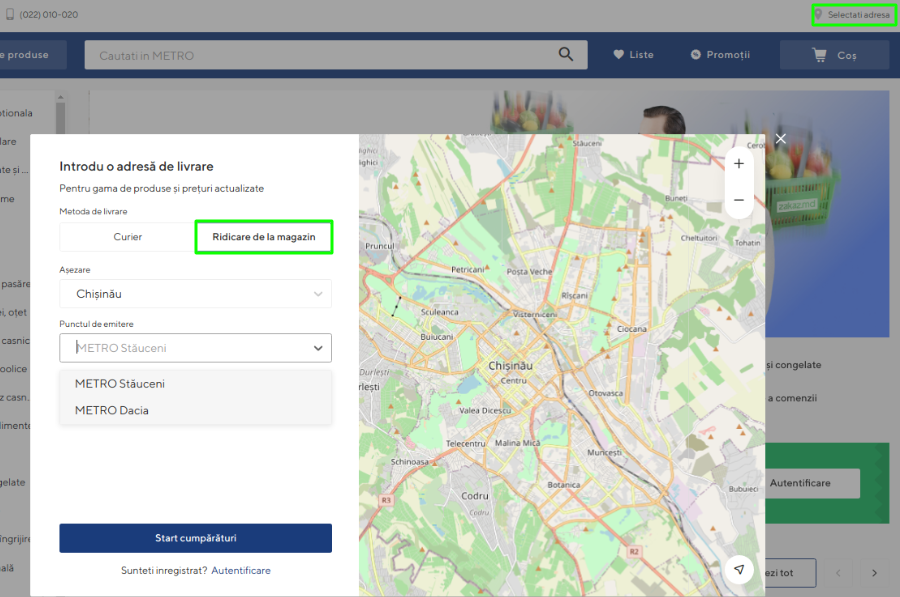
Task: Choose METRO Dacia from the list
Action: (x=112, y=410)
